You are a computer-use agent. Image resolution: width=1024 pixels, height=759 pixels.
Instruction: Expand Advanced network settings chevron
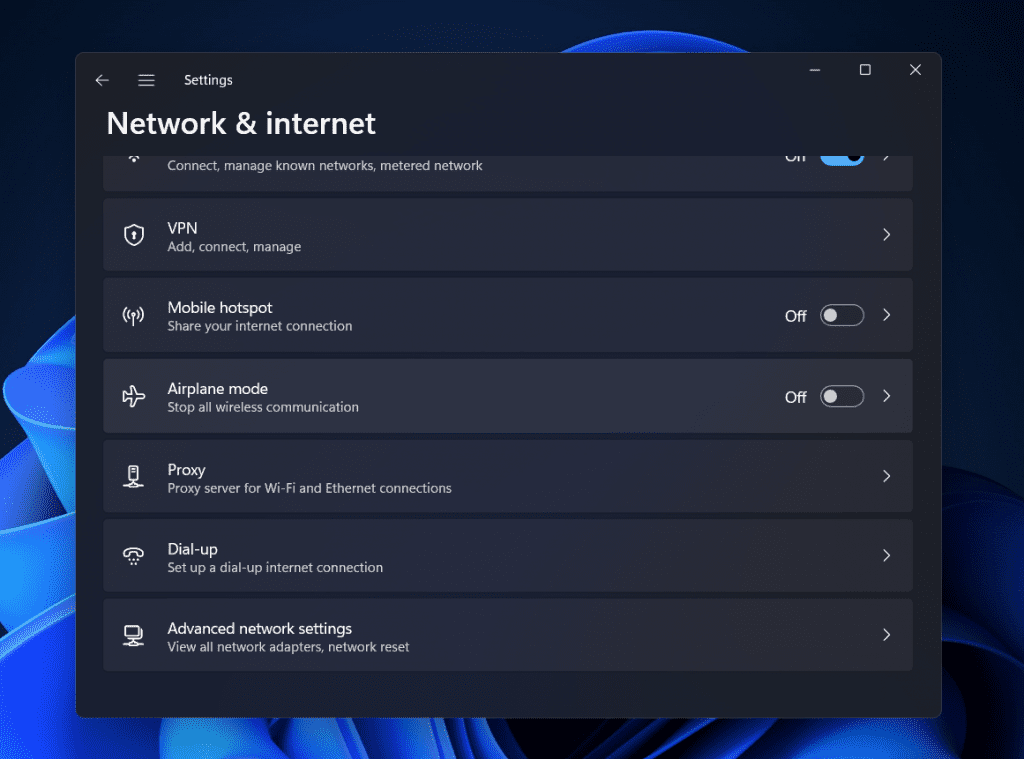(x=886, y=635)
